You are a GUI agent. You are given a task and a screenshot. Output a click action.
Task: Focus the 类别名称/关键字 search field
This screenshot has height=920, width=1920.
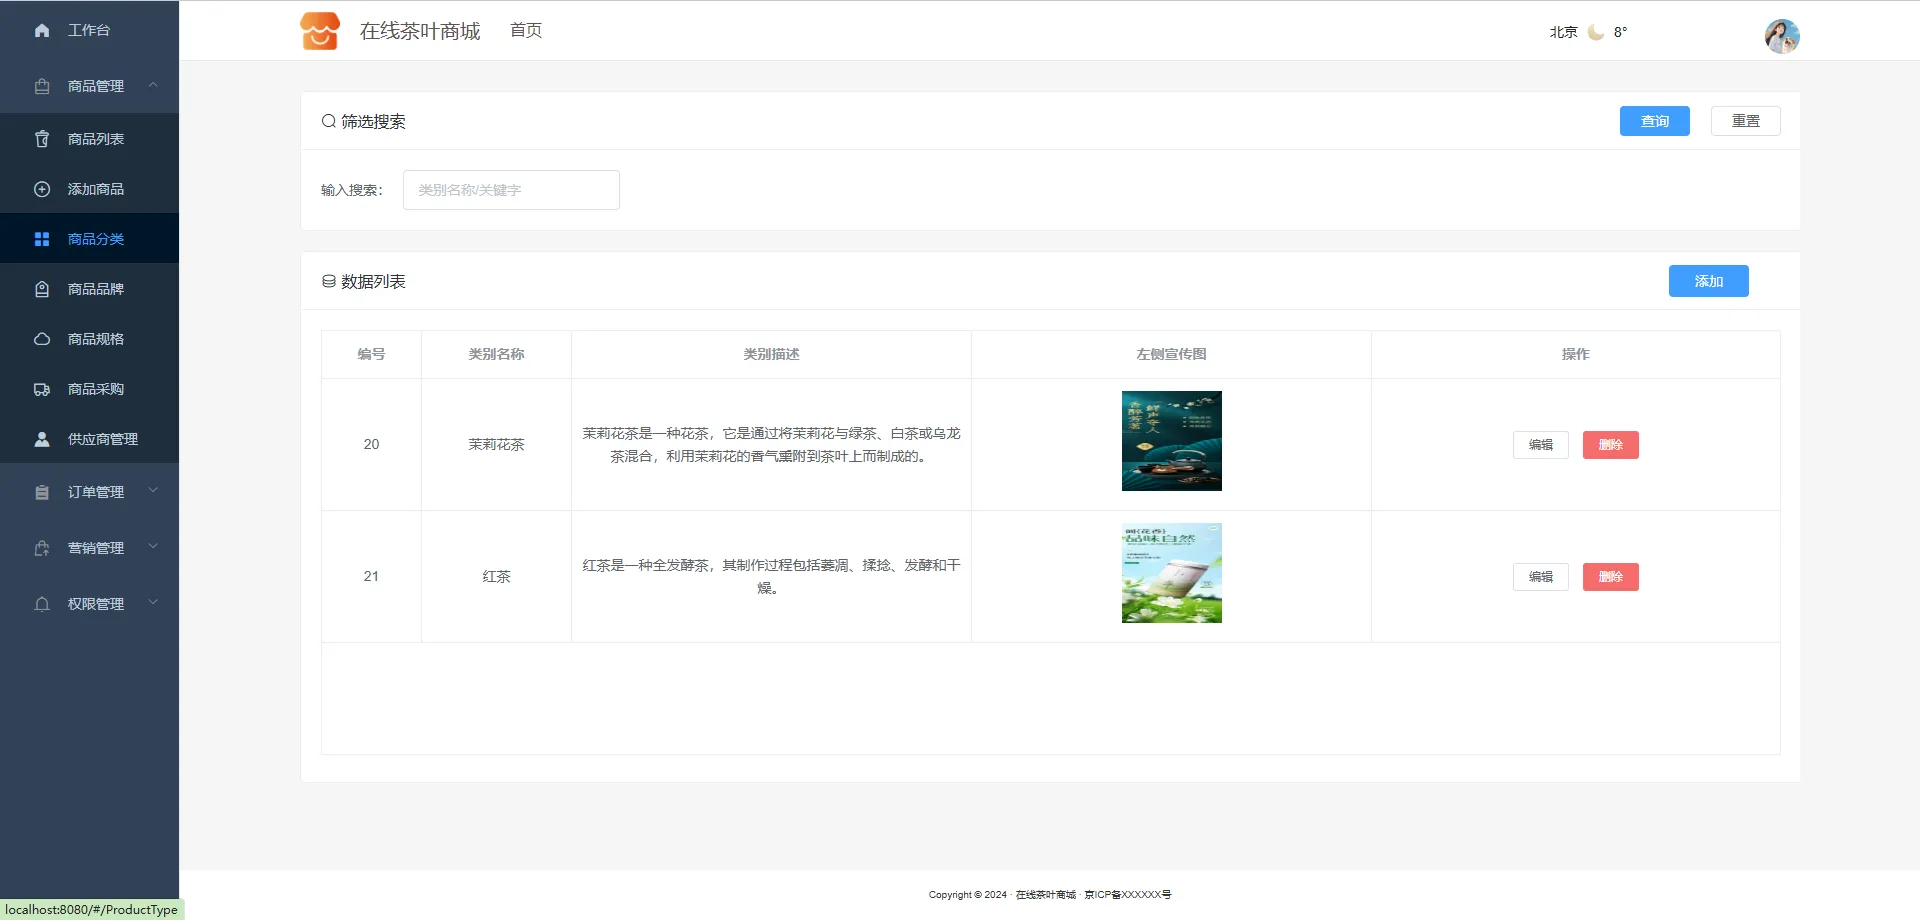pos(511,190)
